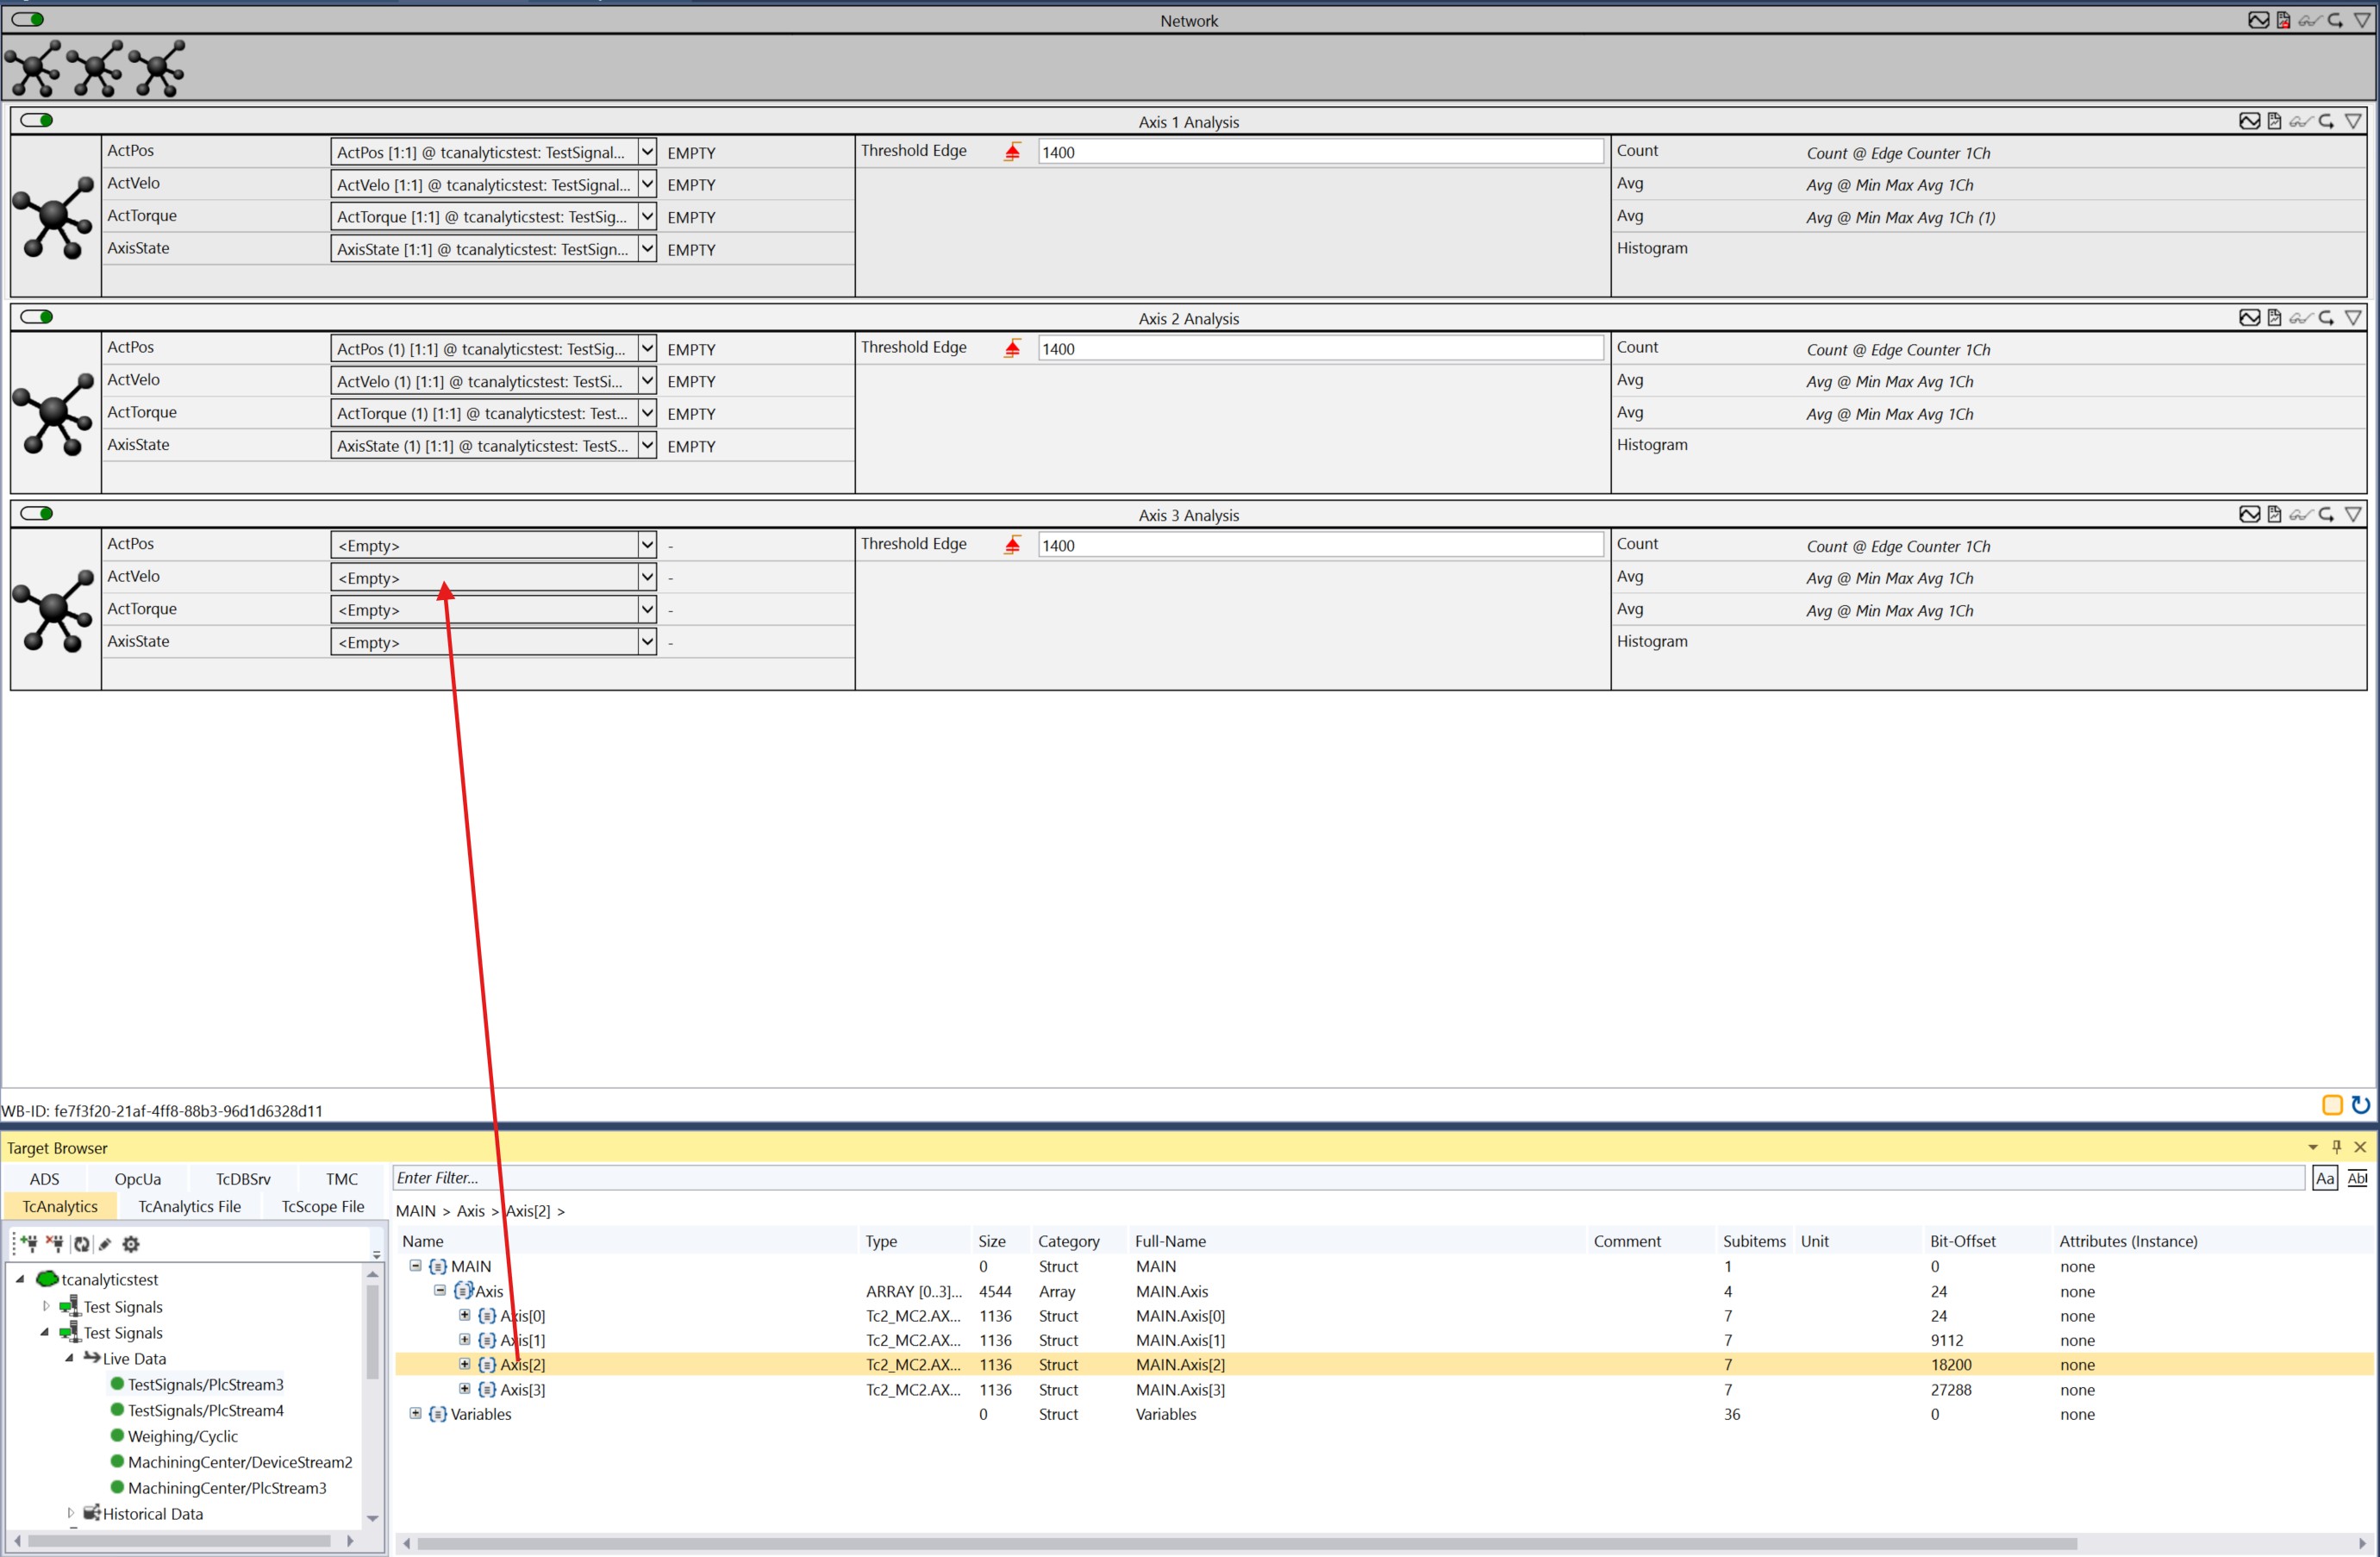Click the MAIN breadcrumb in the path
Viewport: 2380px width, 1557px height.
click(x=416, y=1211)
